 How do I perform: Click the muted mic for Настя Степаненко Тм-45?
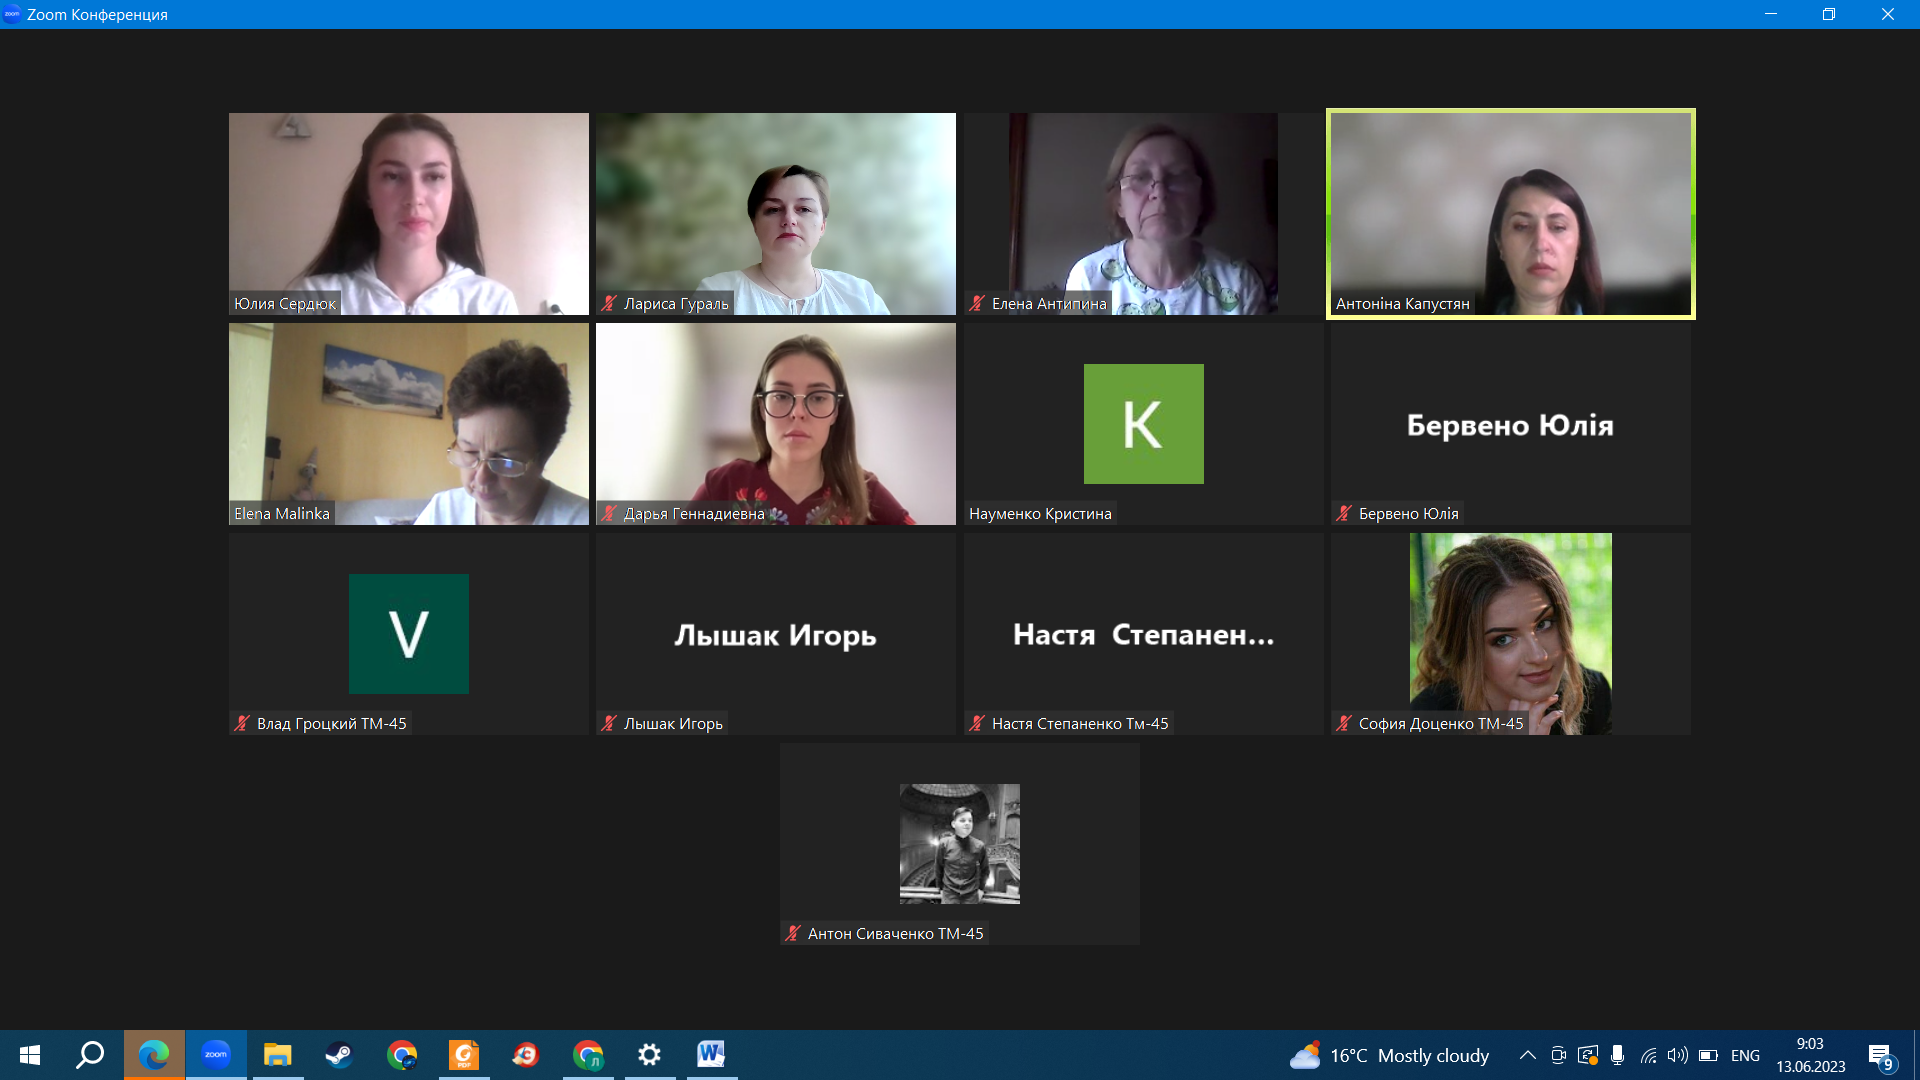pyautogui.click(x=977, y=723)
